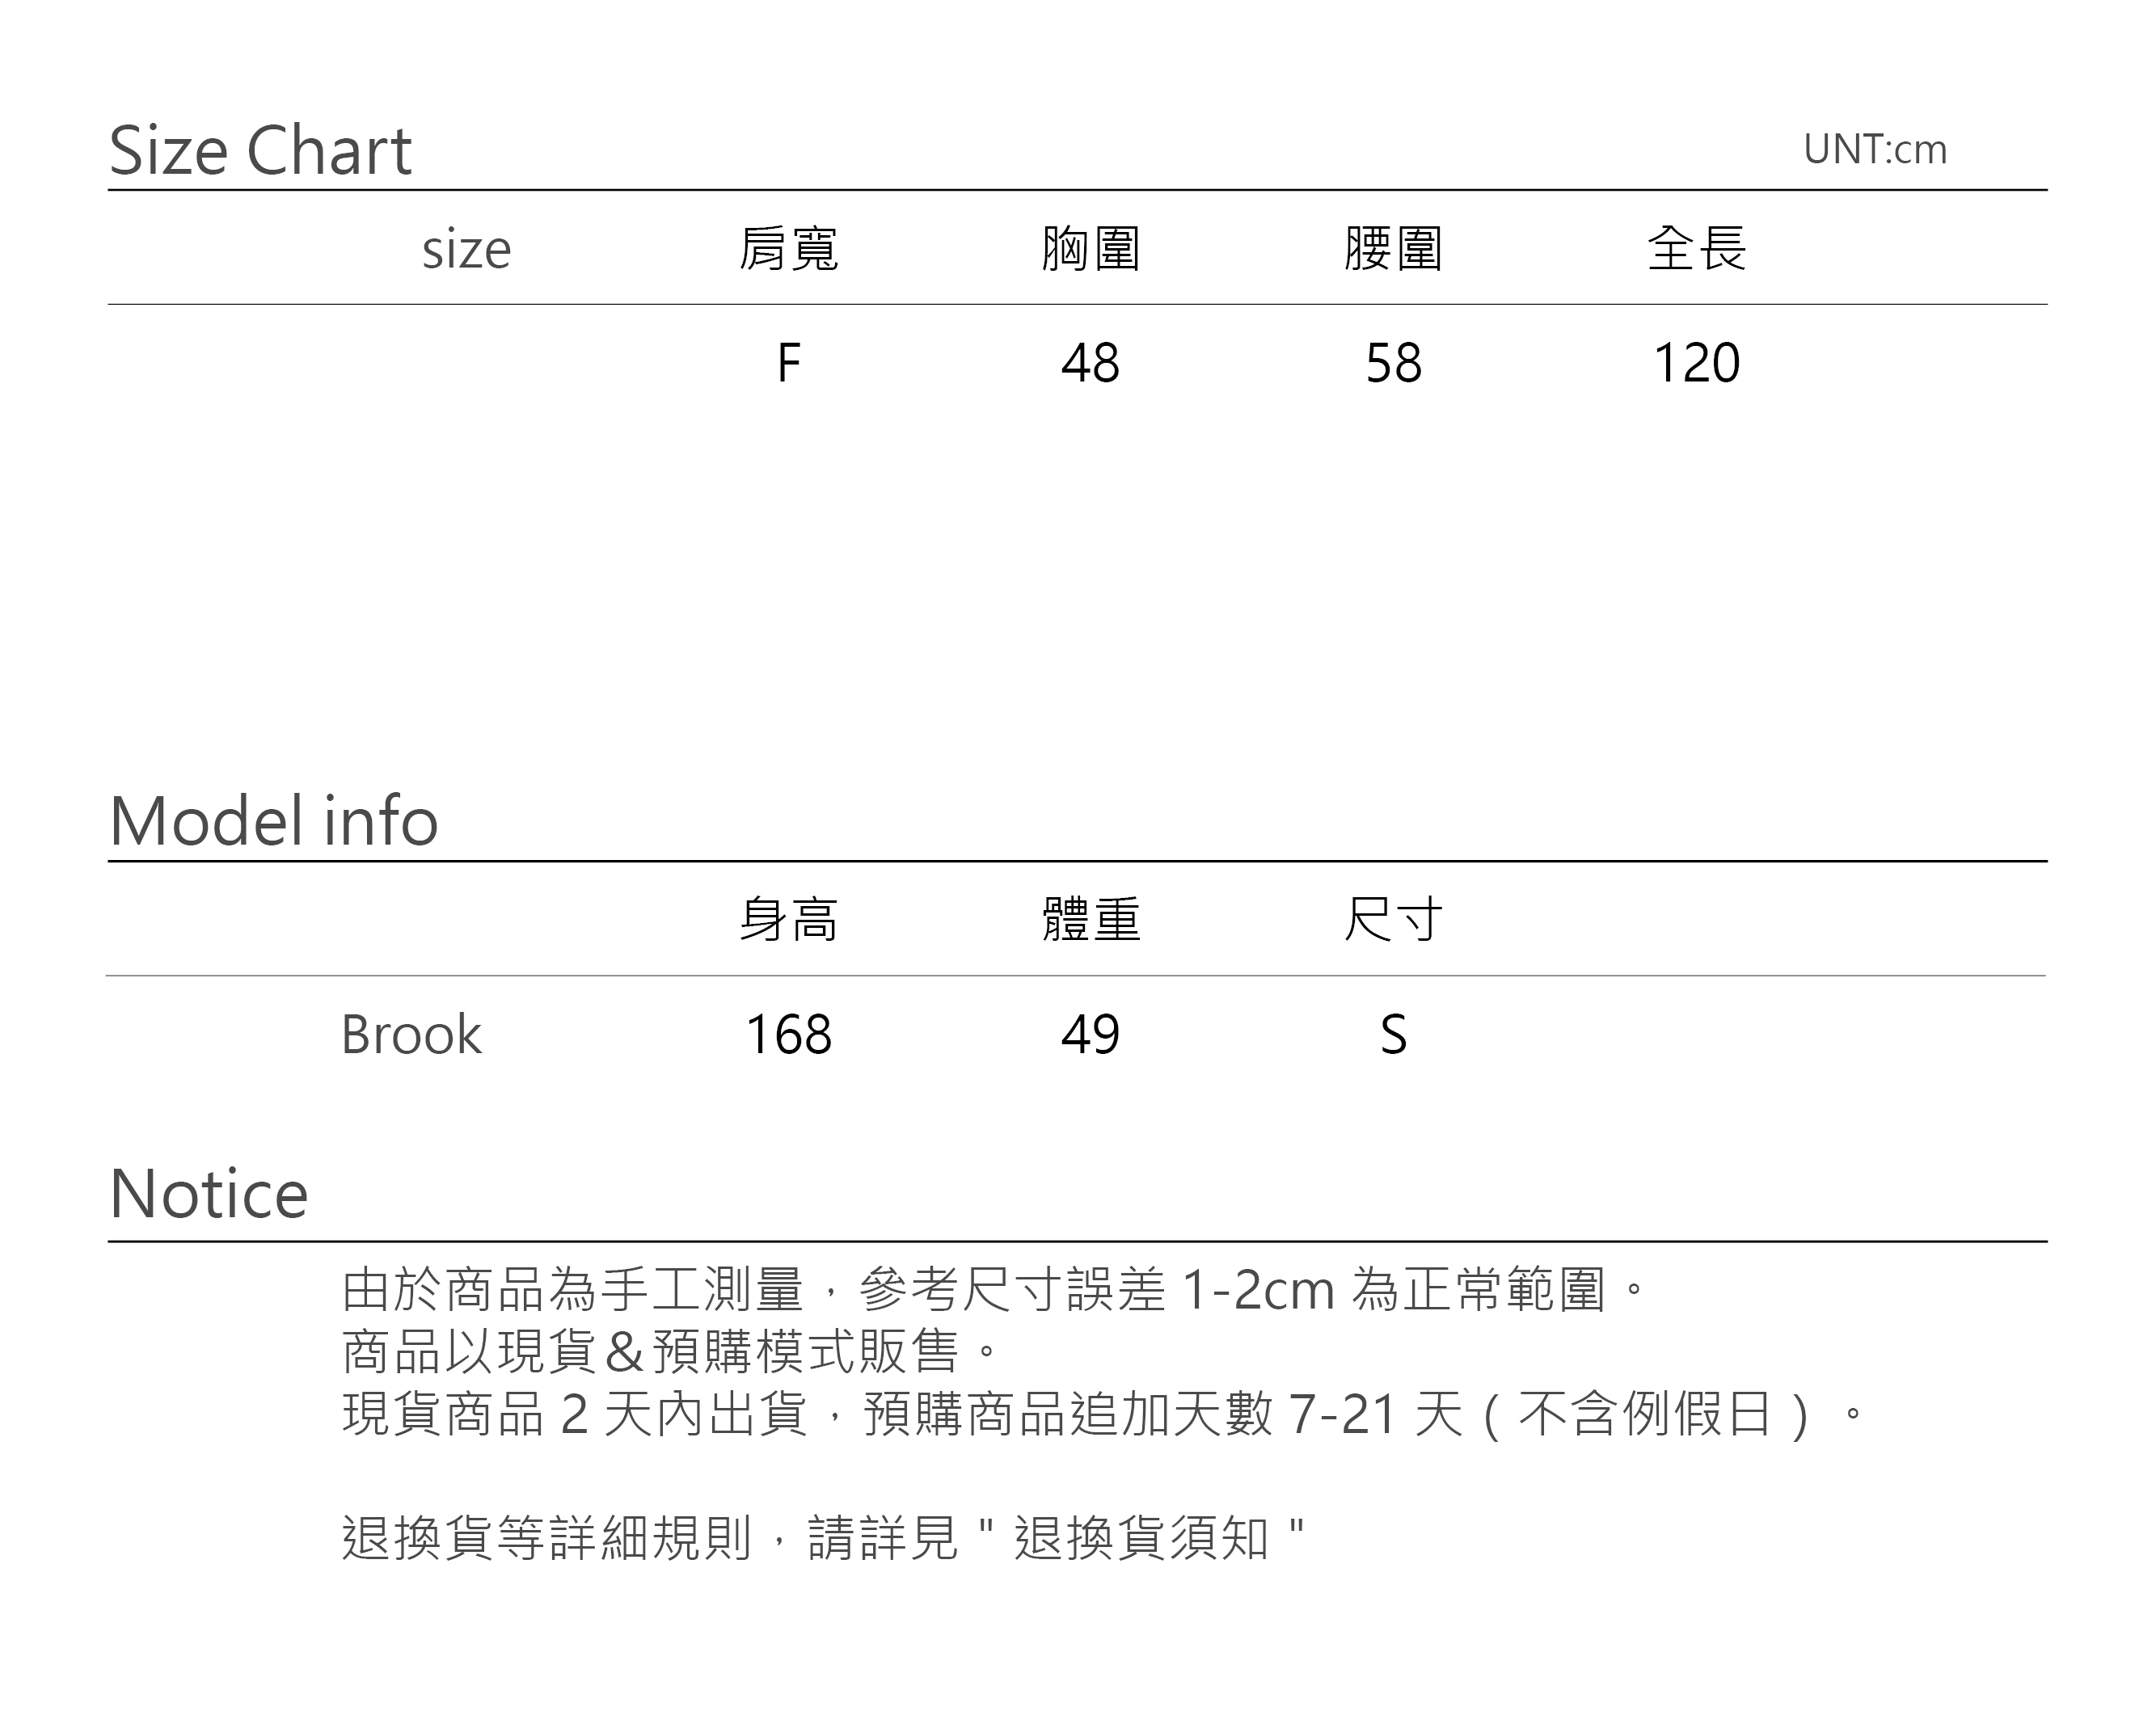The image size is (2156, 1724).
Task: Select the 身高 column header
Action: (788, 920)
